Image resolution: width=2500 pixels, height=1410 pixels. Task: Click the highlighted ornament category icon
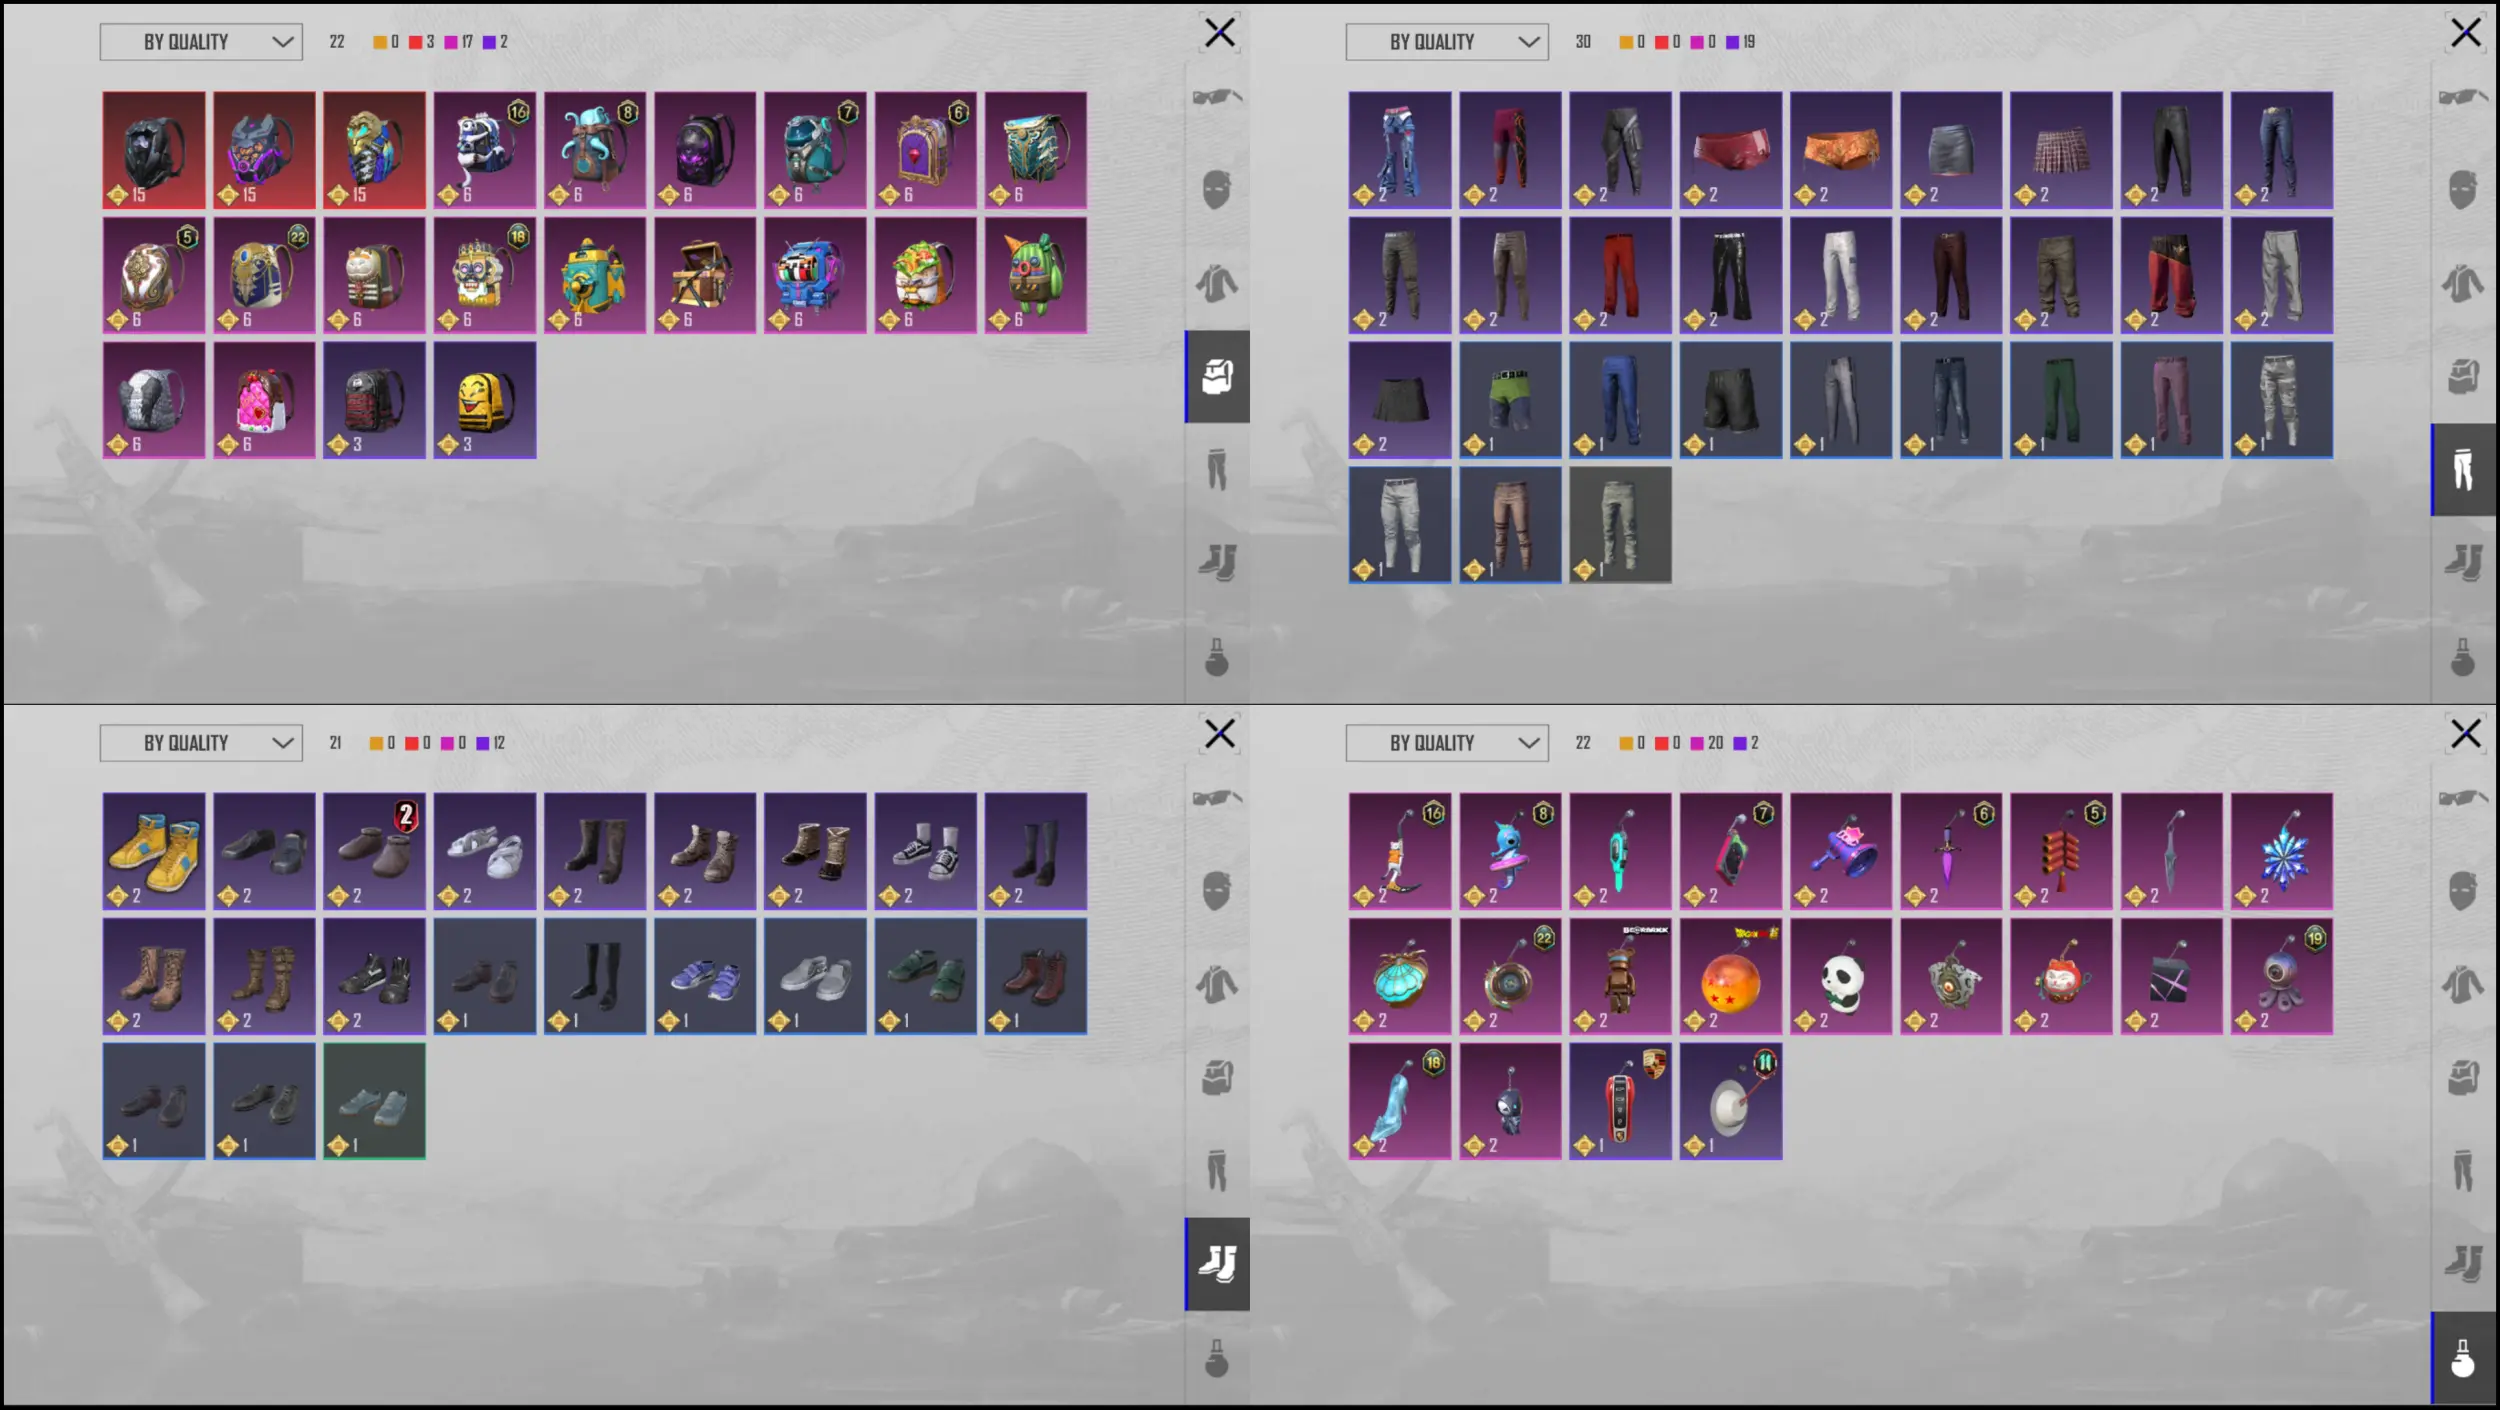click(x=2463, y=1358)
